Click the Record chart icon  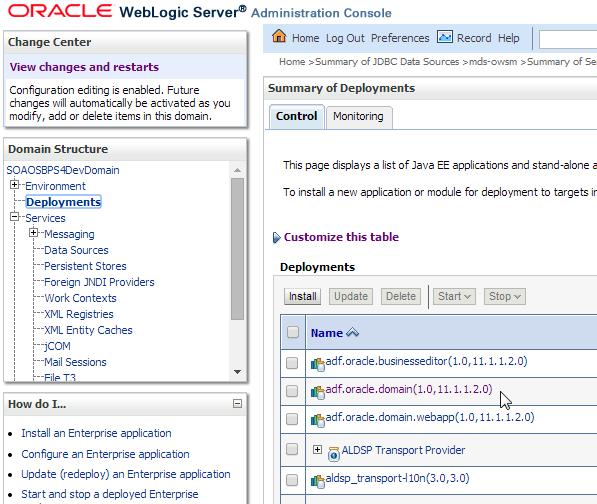pos(445,37)
